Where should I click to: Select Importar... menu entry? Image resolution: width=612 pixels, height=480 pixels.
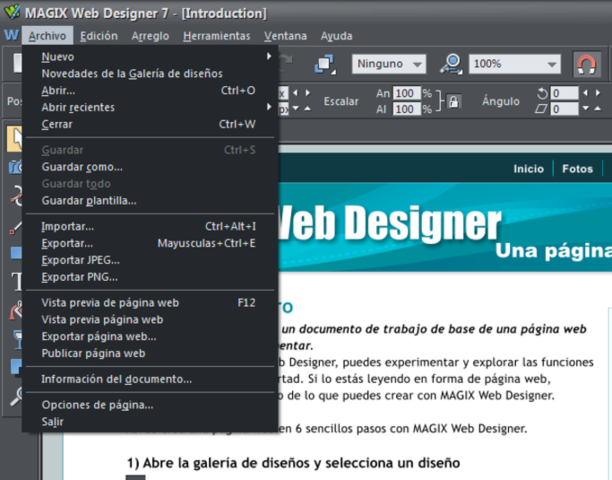click(x=150, y=226)
